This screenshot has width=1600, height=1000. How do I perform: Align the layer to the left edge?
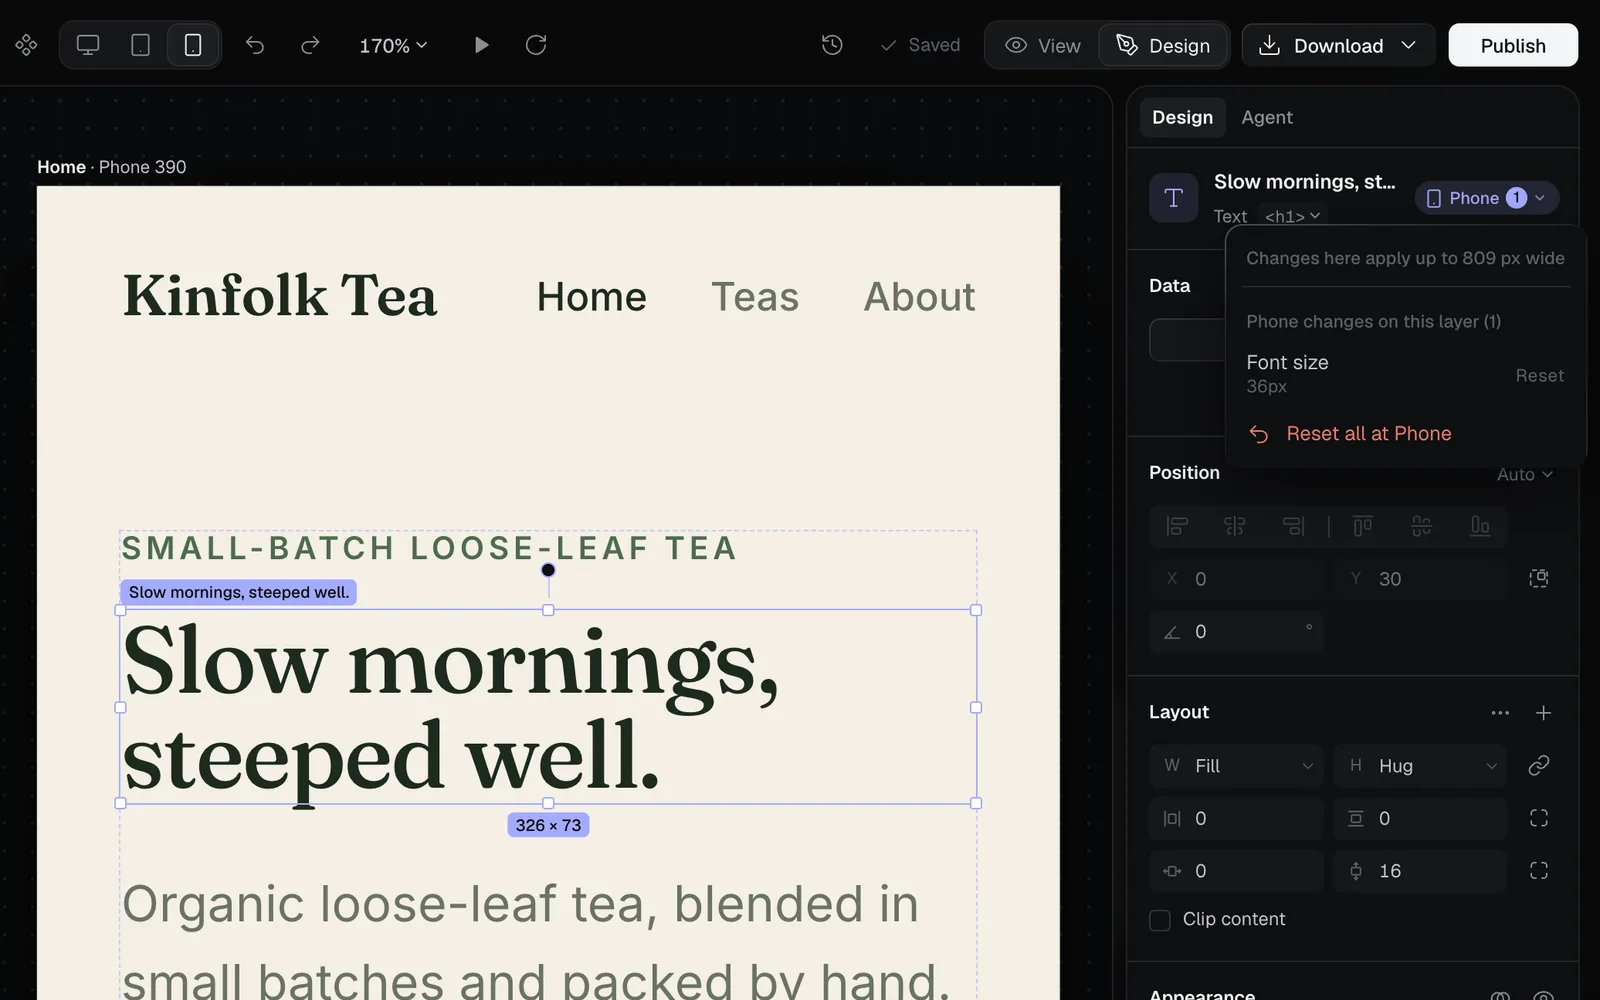click(x=1178, y=526)
